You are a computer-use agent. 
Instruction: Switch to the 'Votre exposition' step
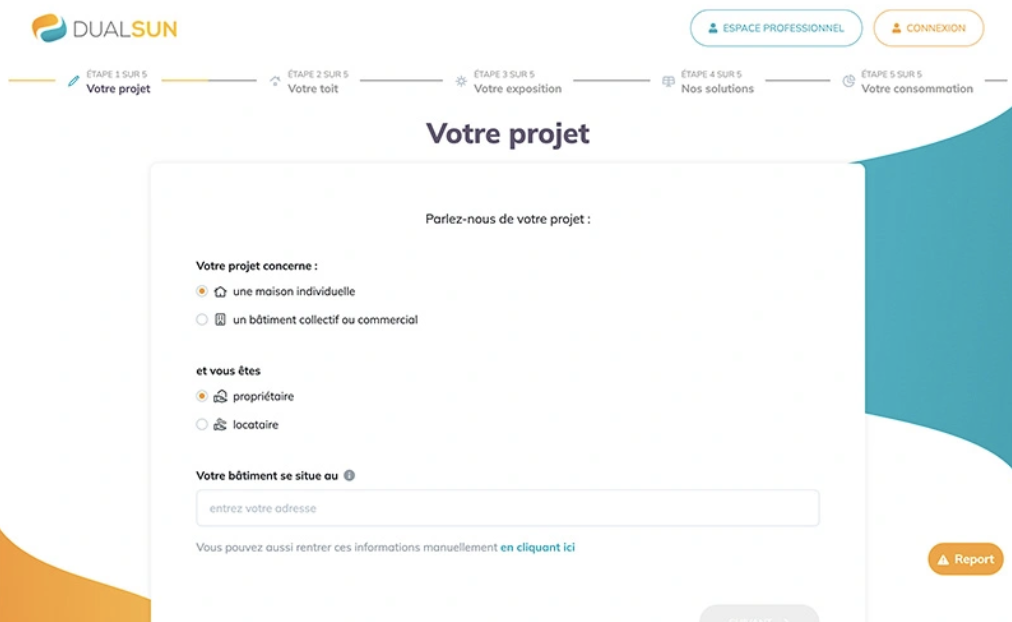(516, 88)
